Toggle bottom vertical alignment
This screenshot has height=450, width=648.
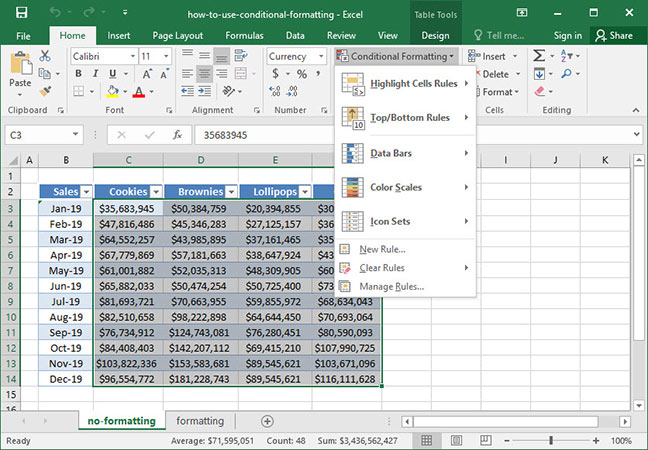point(222,56)
